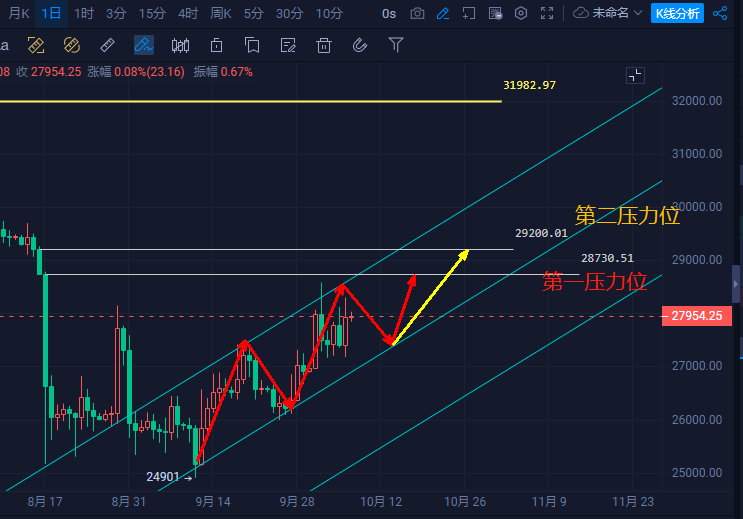Click the 32000.00 price axis label
Viewport: 743px width, 519px height.
[x=697, y=100]
